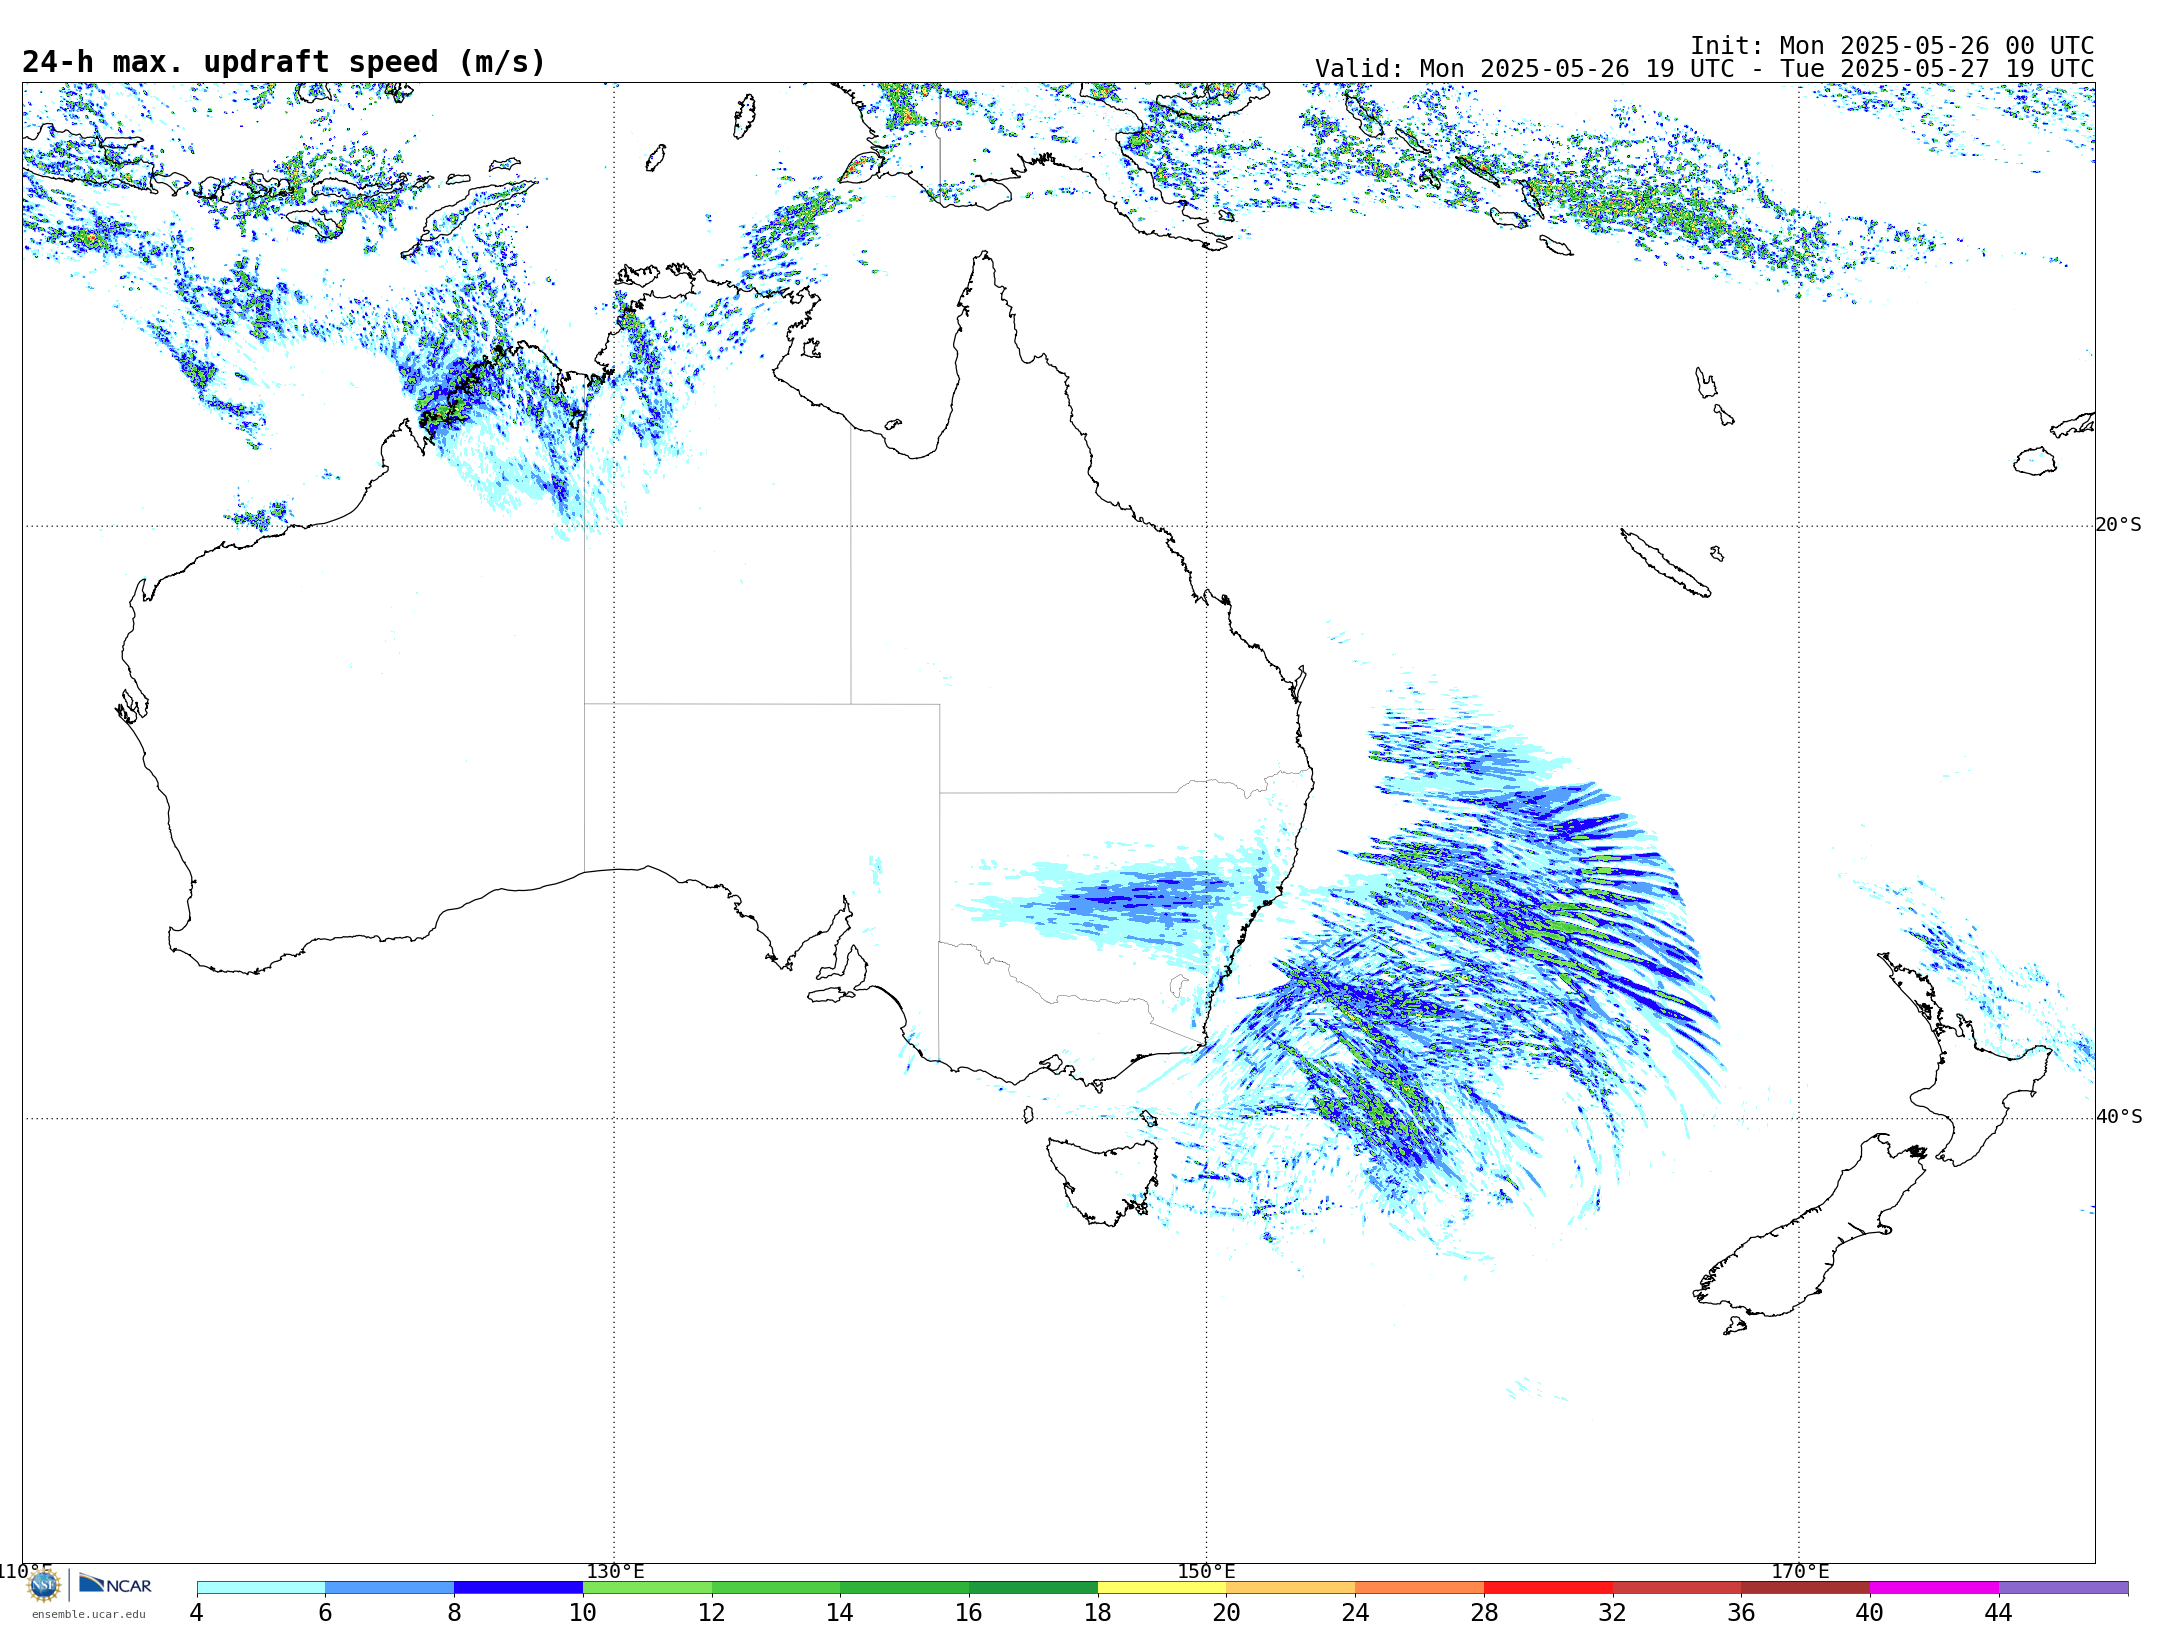2160x1626 pixels.
Task: Select the magenta 40–44 m/s swatch
Action: click(x=1934, y=1588)
